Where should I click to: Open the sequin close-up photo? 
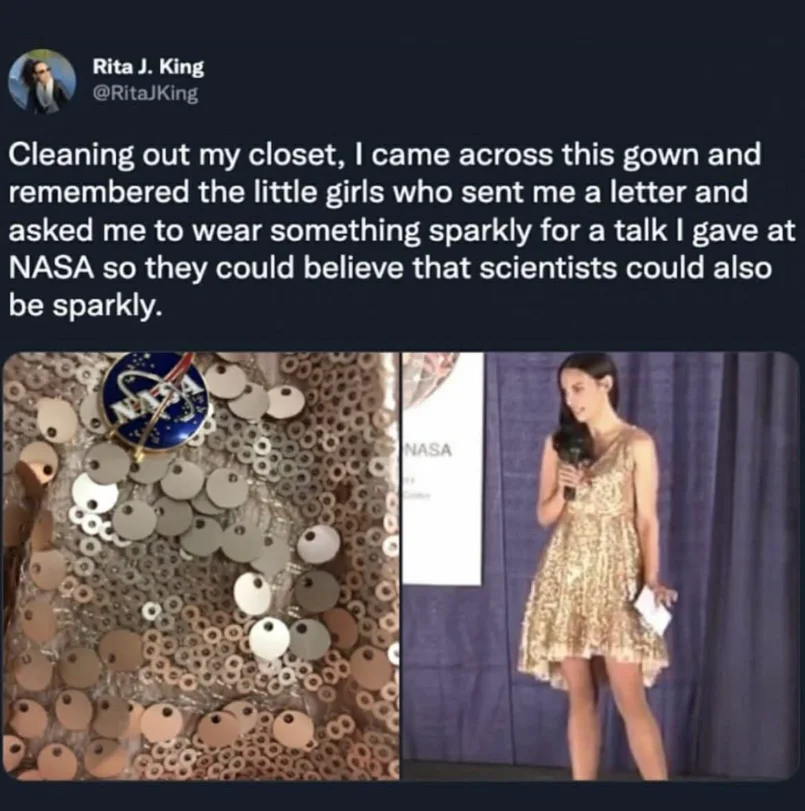[x=201, y=566]
